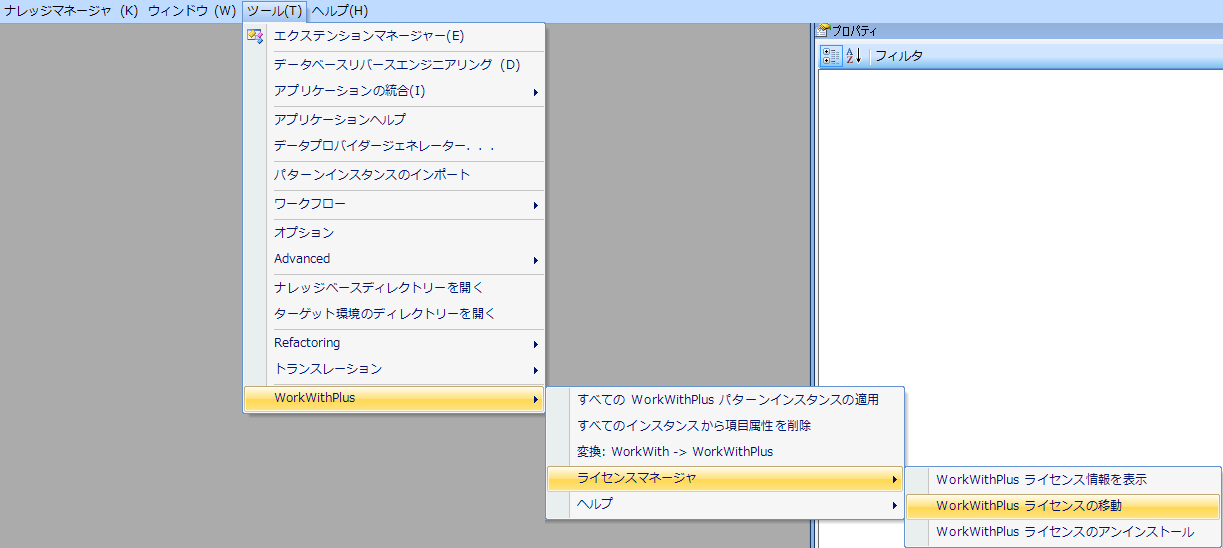The width and height of the screenshot is (1223, 548).
Task: Open the Advanced submenu
Action: tap(536, 259)
